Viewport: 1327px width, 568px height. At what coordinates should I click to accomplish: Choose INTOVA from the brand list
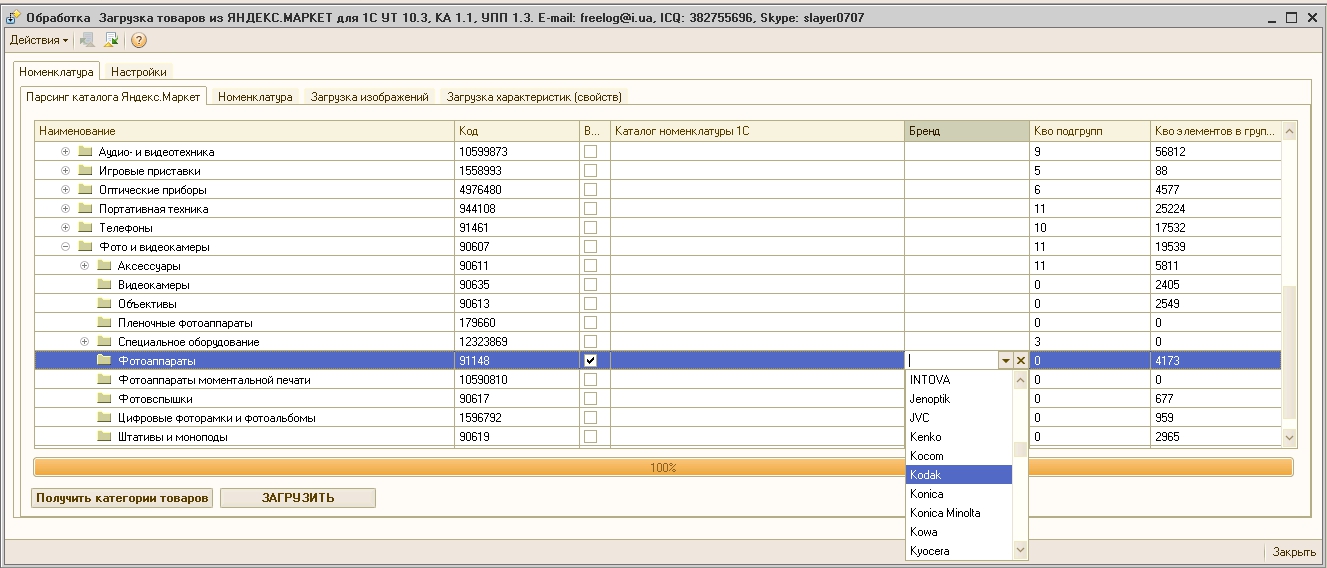[959, 380]
